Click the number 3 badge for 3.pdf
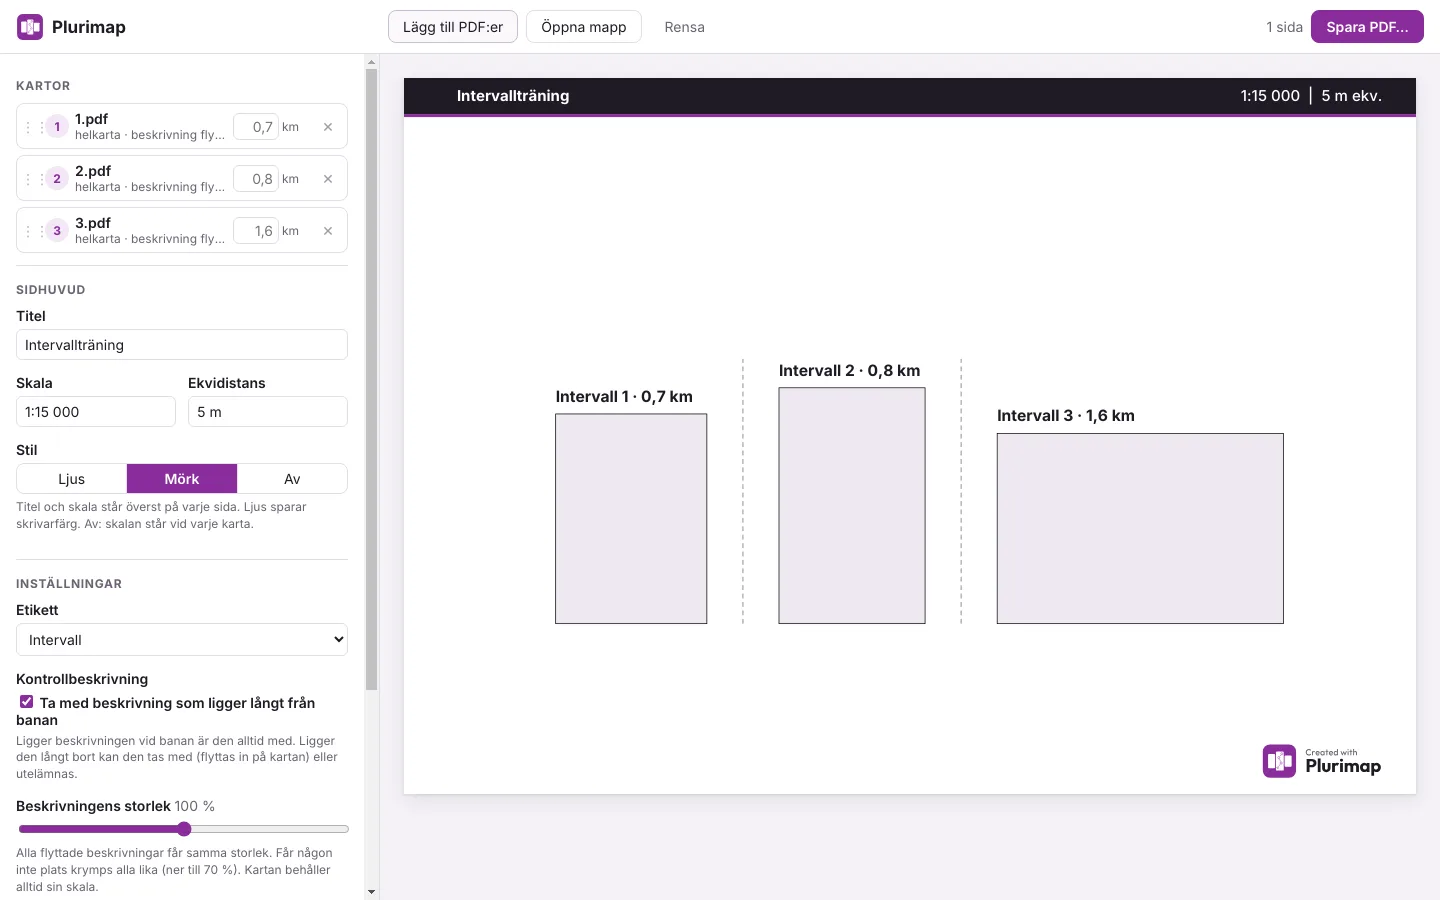This screenshot has height=900, width=1440. 57,231
